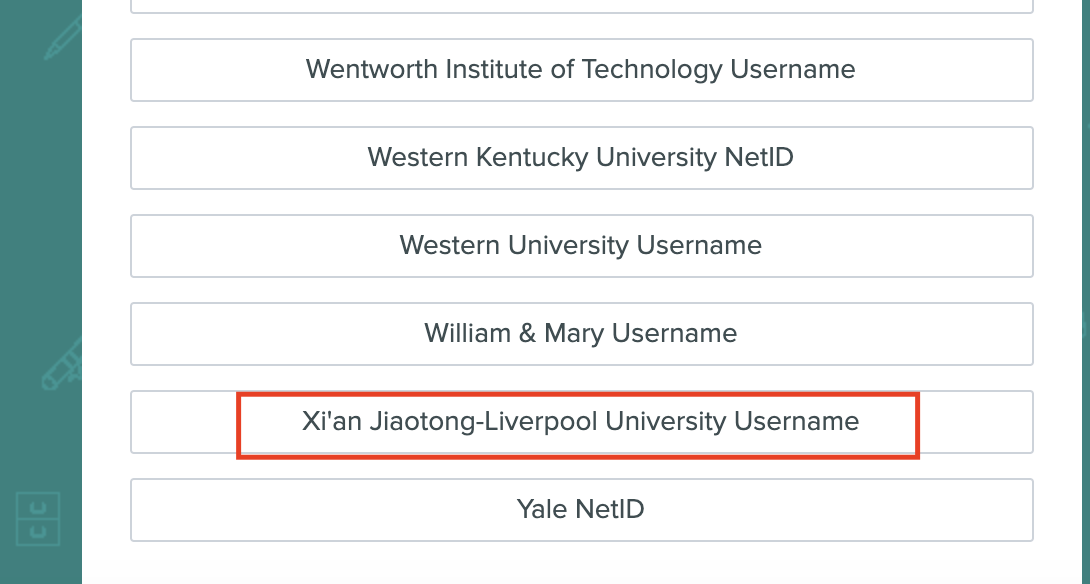Click the Yale NetID text label

click(x=580, y=509)
